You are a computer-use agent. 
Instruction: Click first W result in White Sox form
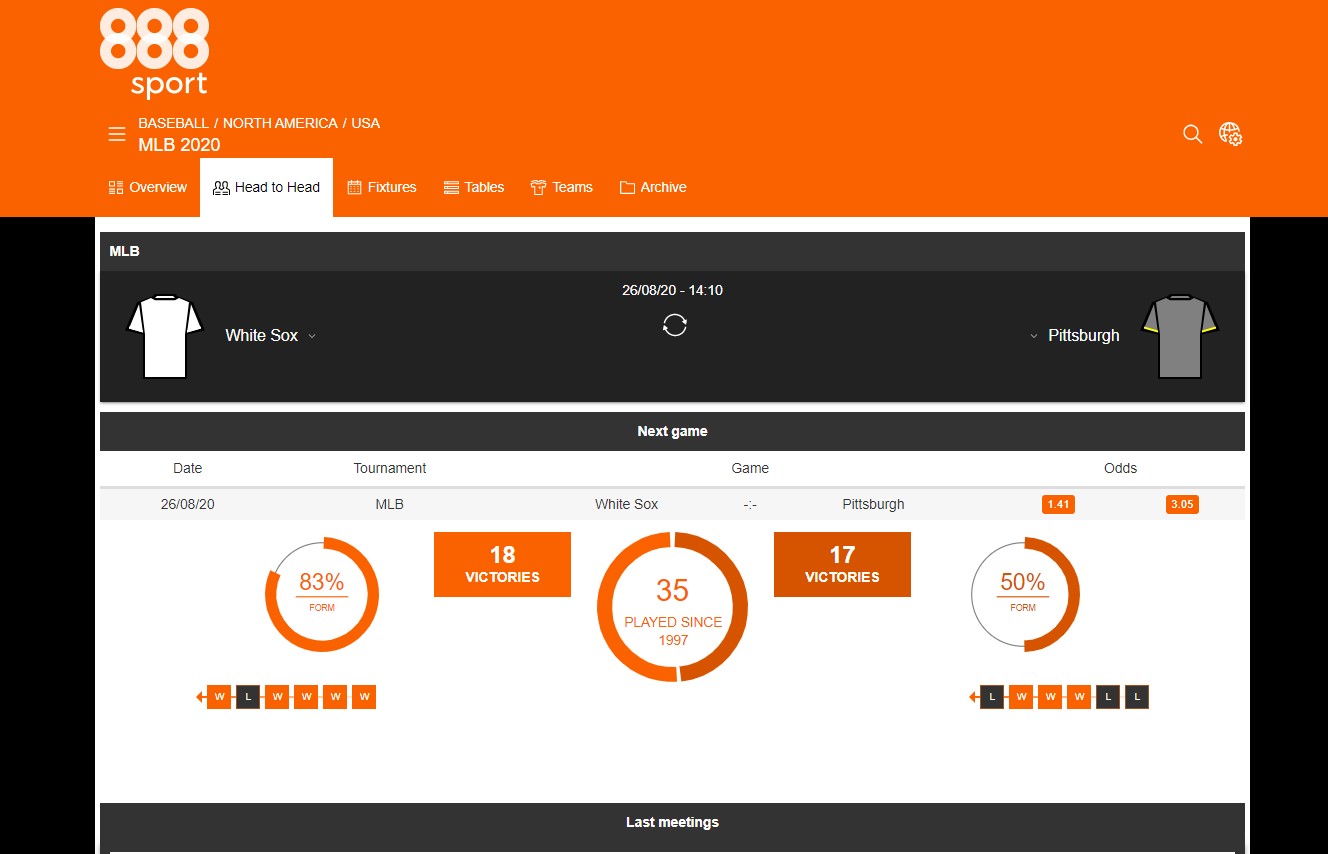219,697
